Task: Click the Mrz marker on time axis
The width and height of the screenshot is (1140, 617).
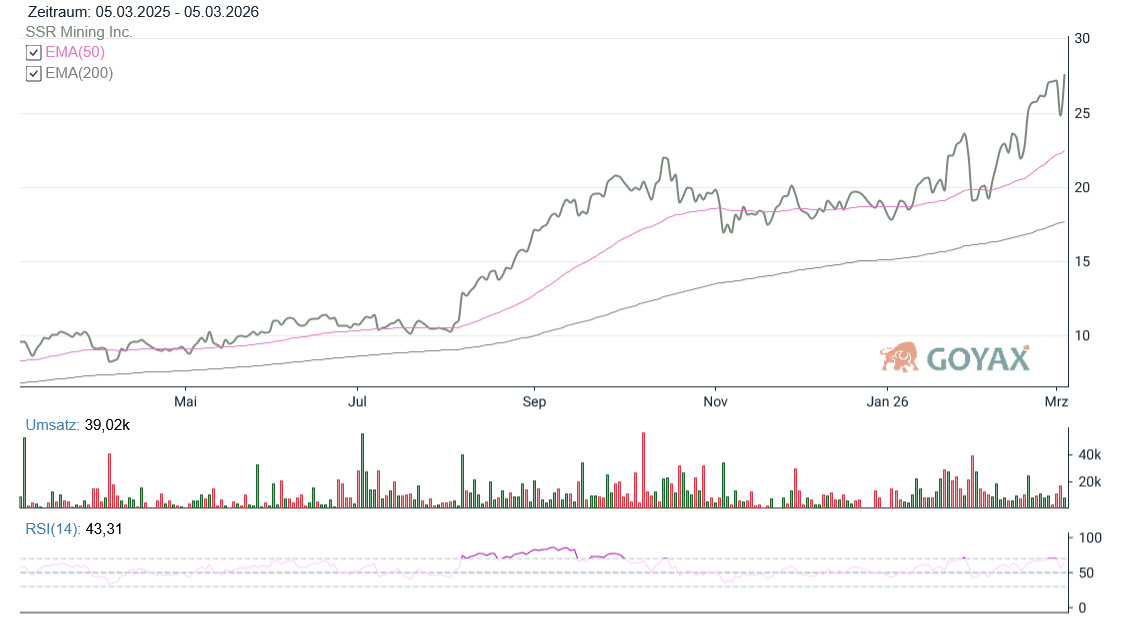Action: (1057, 402)
